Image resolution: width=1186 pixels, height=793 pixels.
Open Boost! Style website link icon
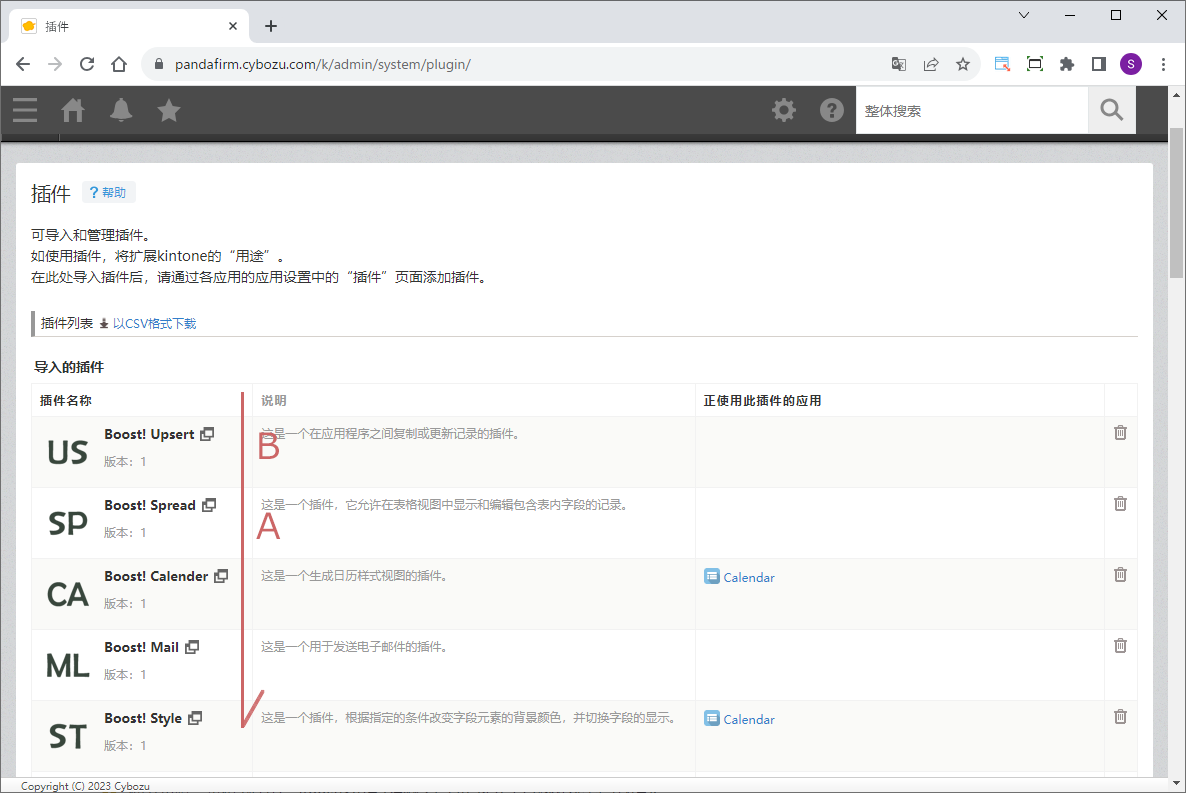[195, 718]
